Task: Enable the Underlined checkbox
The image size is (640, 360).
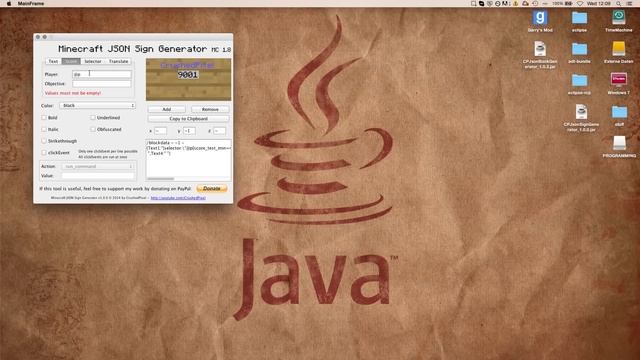Action: (x=93, y=118)
